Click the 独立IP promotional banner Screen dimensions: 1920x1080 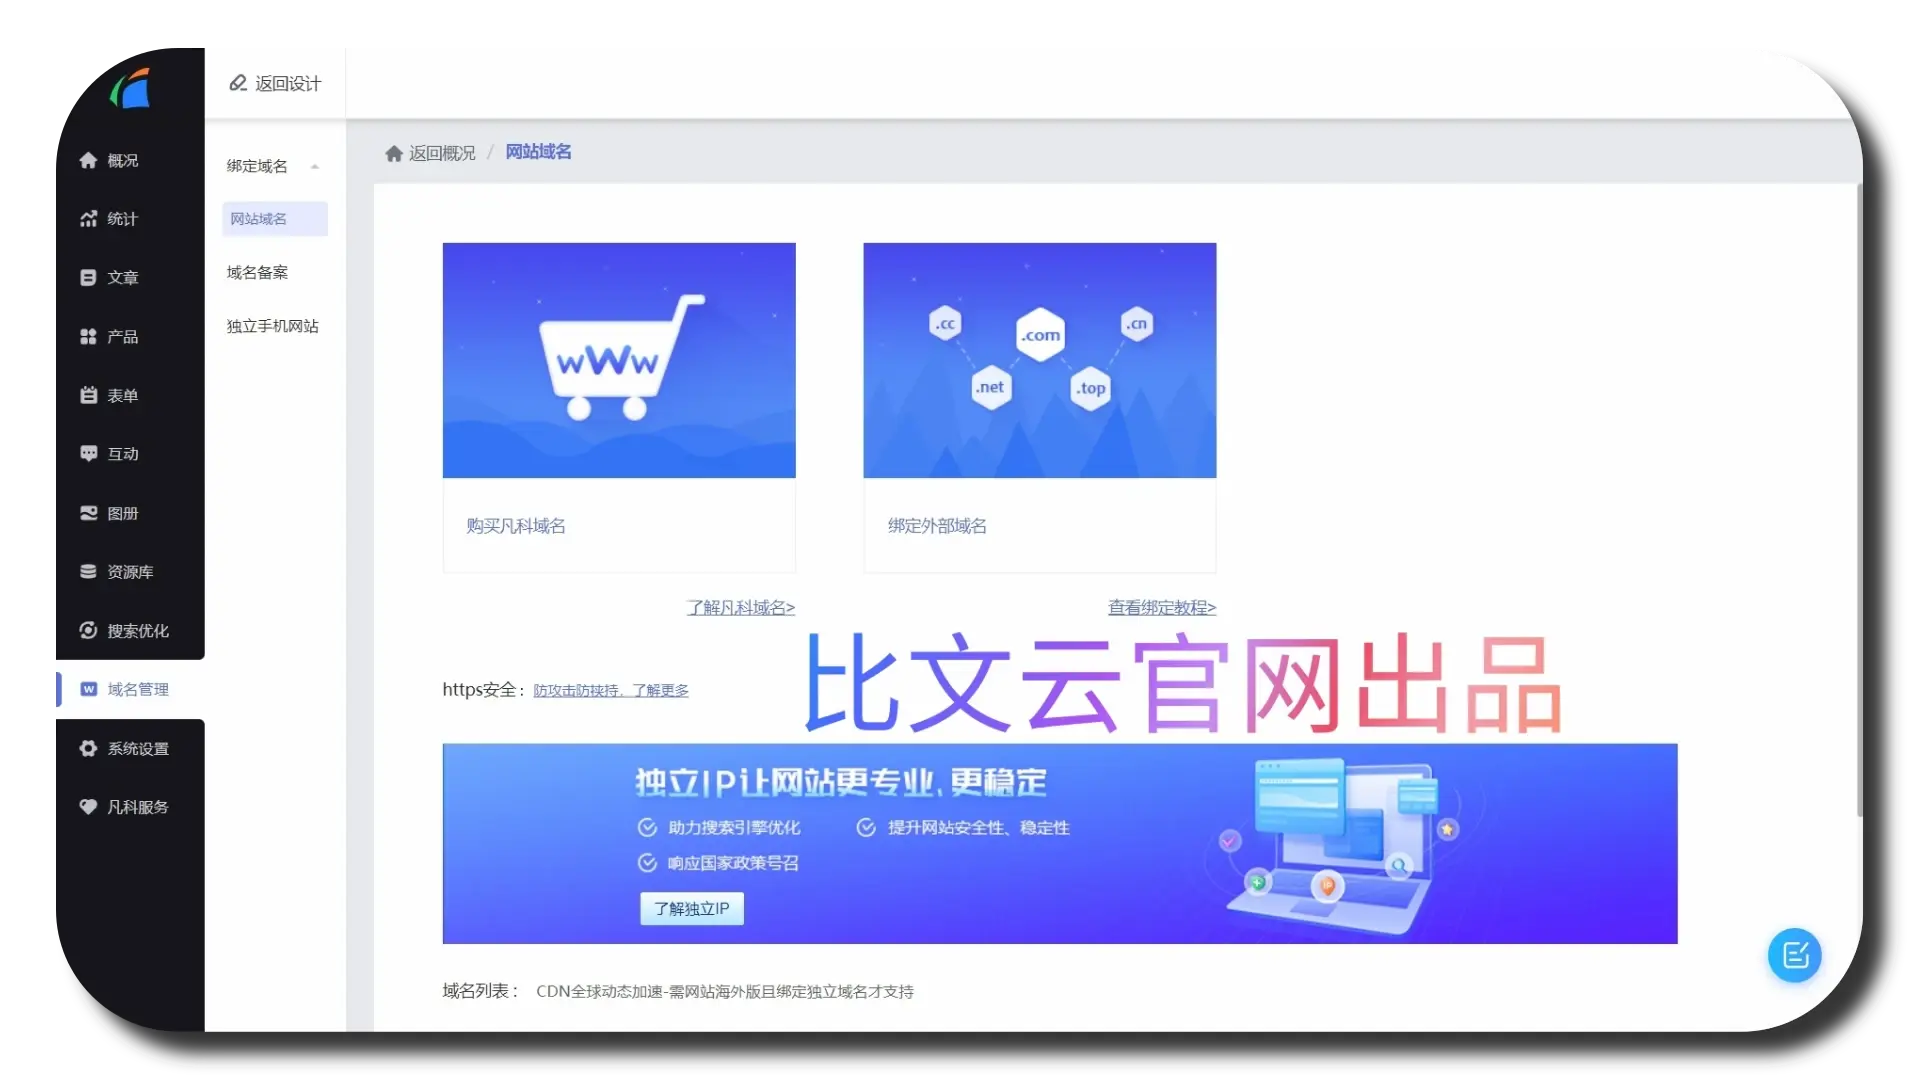(x=1060, y=844)
